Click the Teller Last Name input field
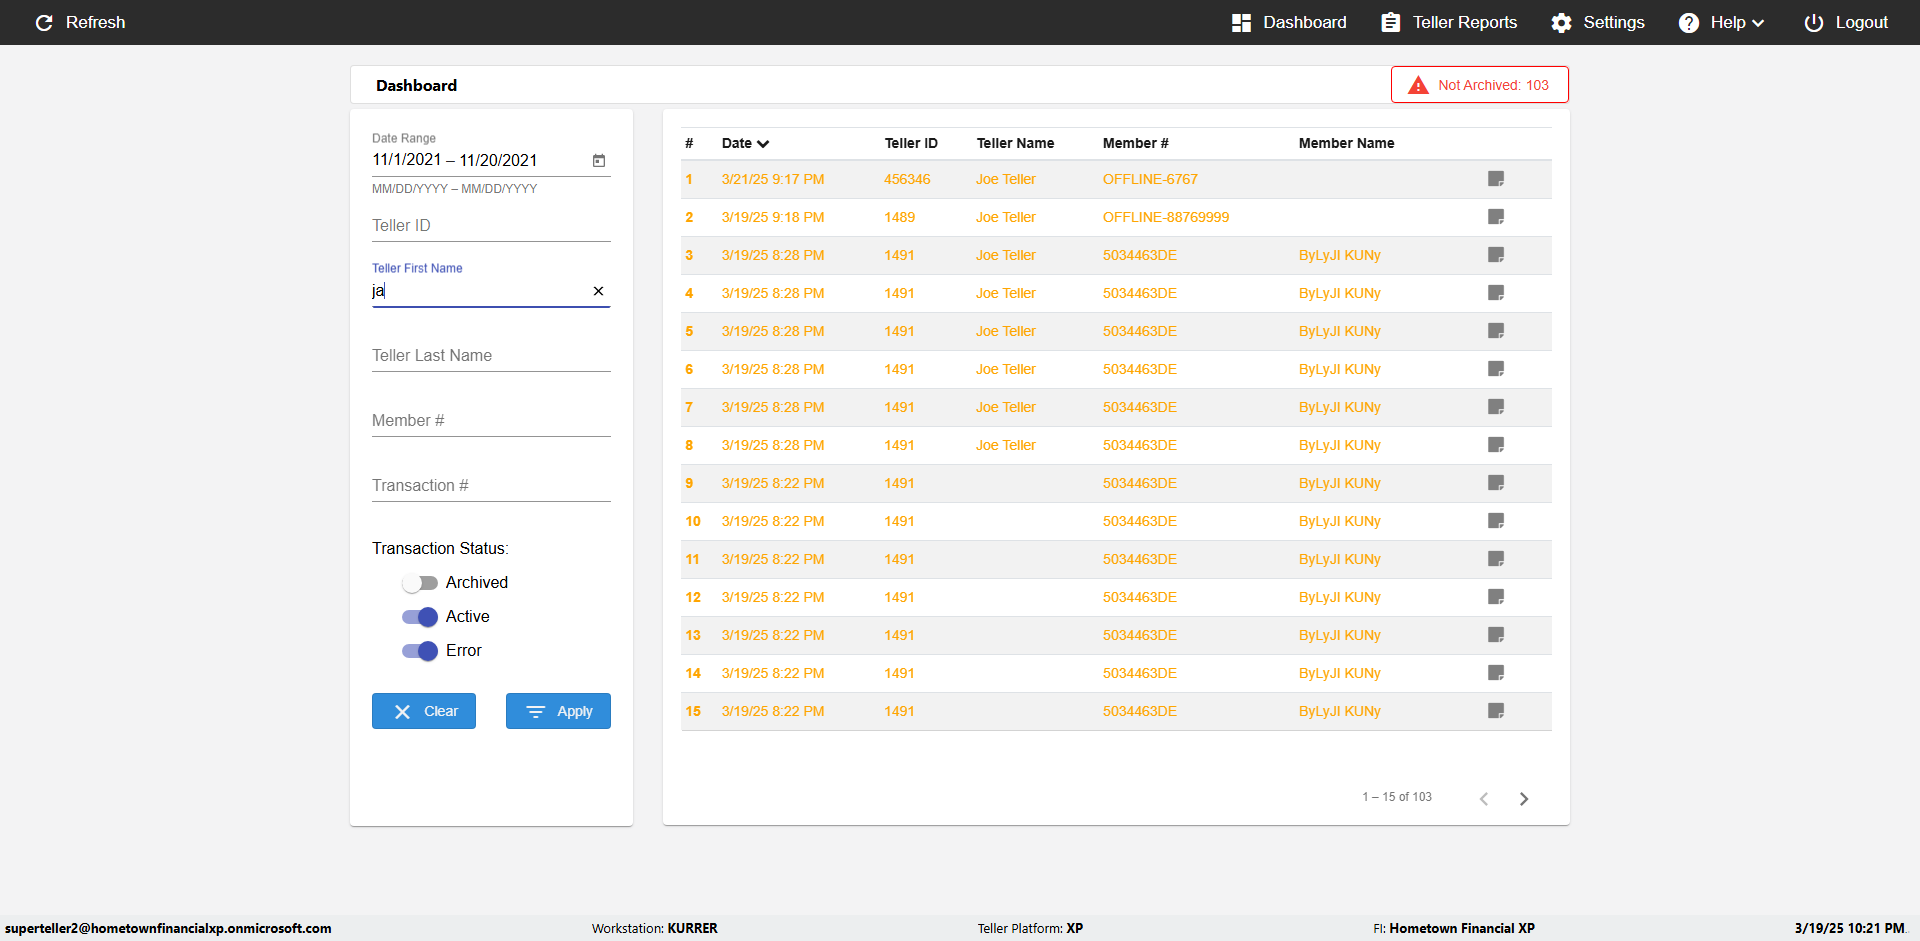The width and height of the screenshot is (1920, 941). pos(490,356)
